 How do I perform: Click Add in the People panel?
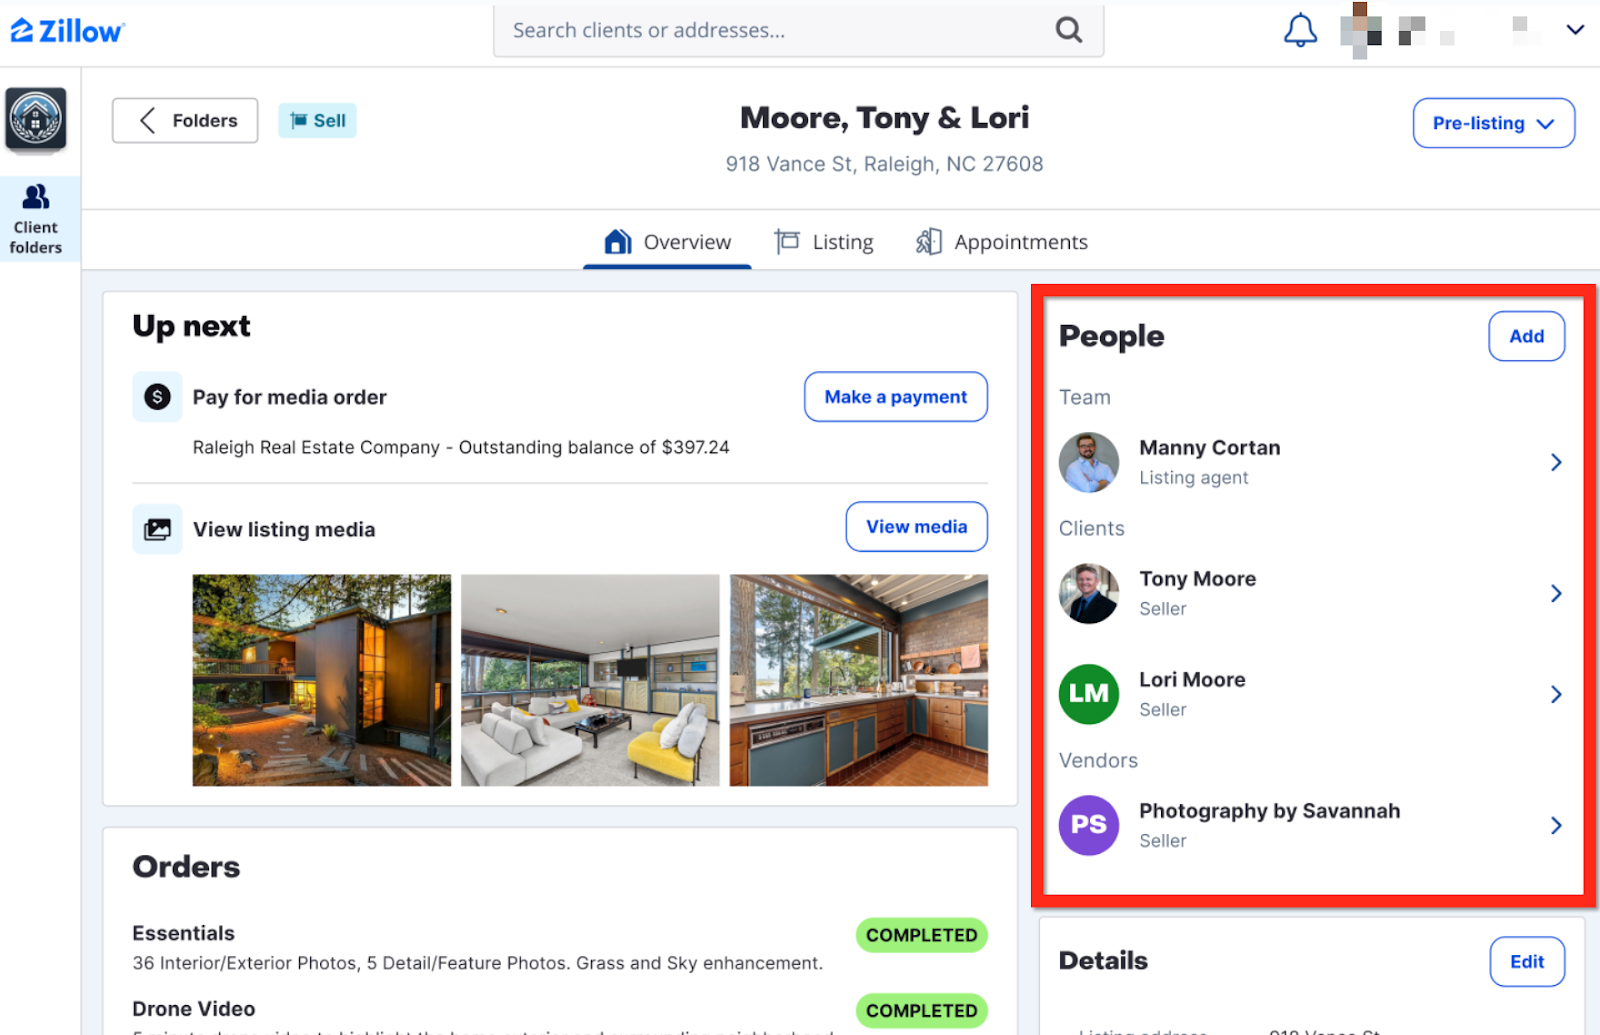click(1526, 336)
